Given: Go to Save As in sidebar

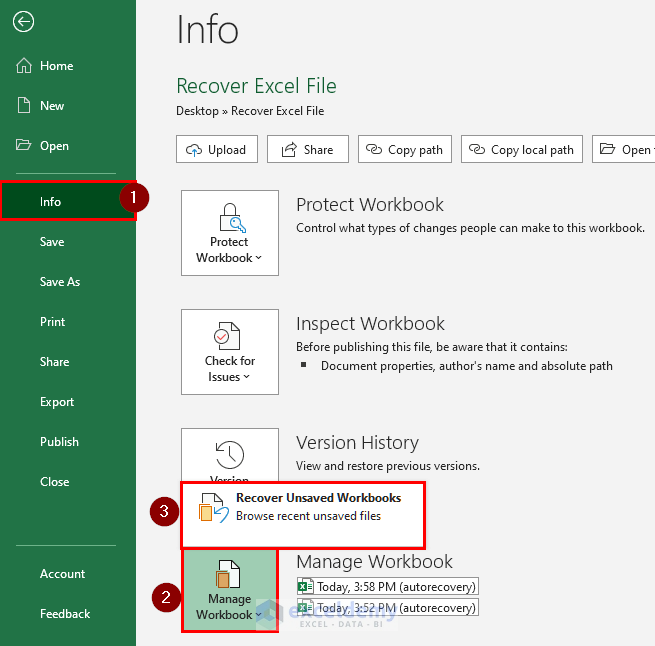Looking at the screenshot, I should (60, 282).
